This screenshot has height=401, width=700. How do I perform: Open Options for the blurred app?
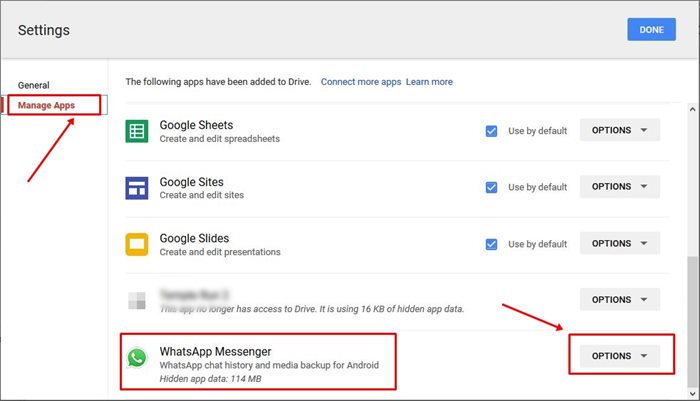point(620,300)
